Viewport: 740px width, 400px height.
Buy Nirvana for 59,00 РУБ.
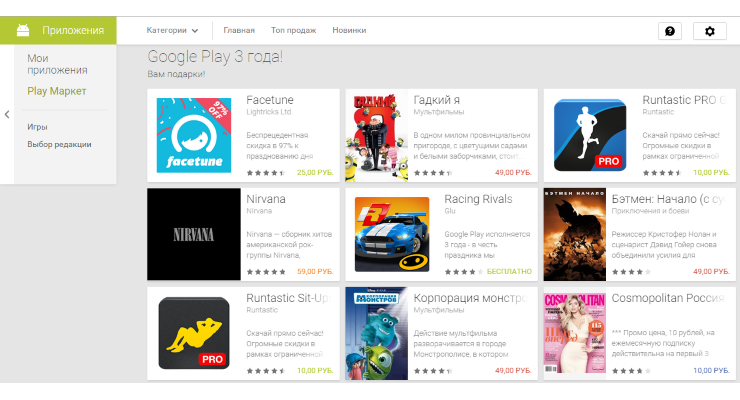click(x=315, y=272)
